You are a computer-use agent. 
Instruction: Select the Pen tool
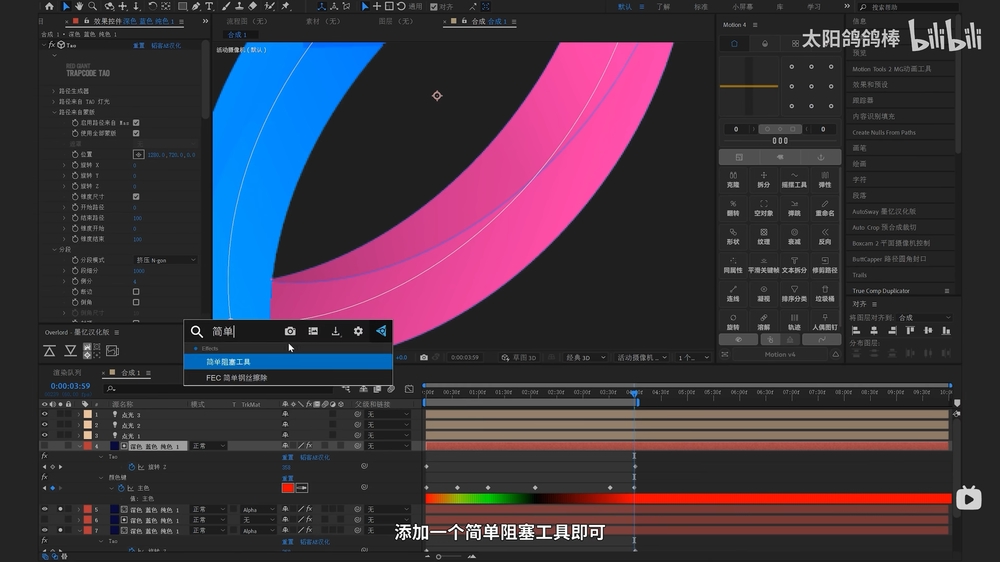(196, 6)
